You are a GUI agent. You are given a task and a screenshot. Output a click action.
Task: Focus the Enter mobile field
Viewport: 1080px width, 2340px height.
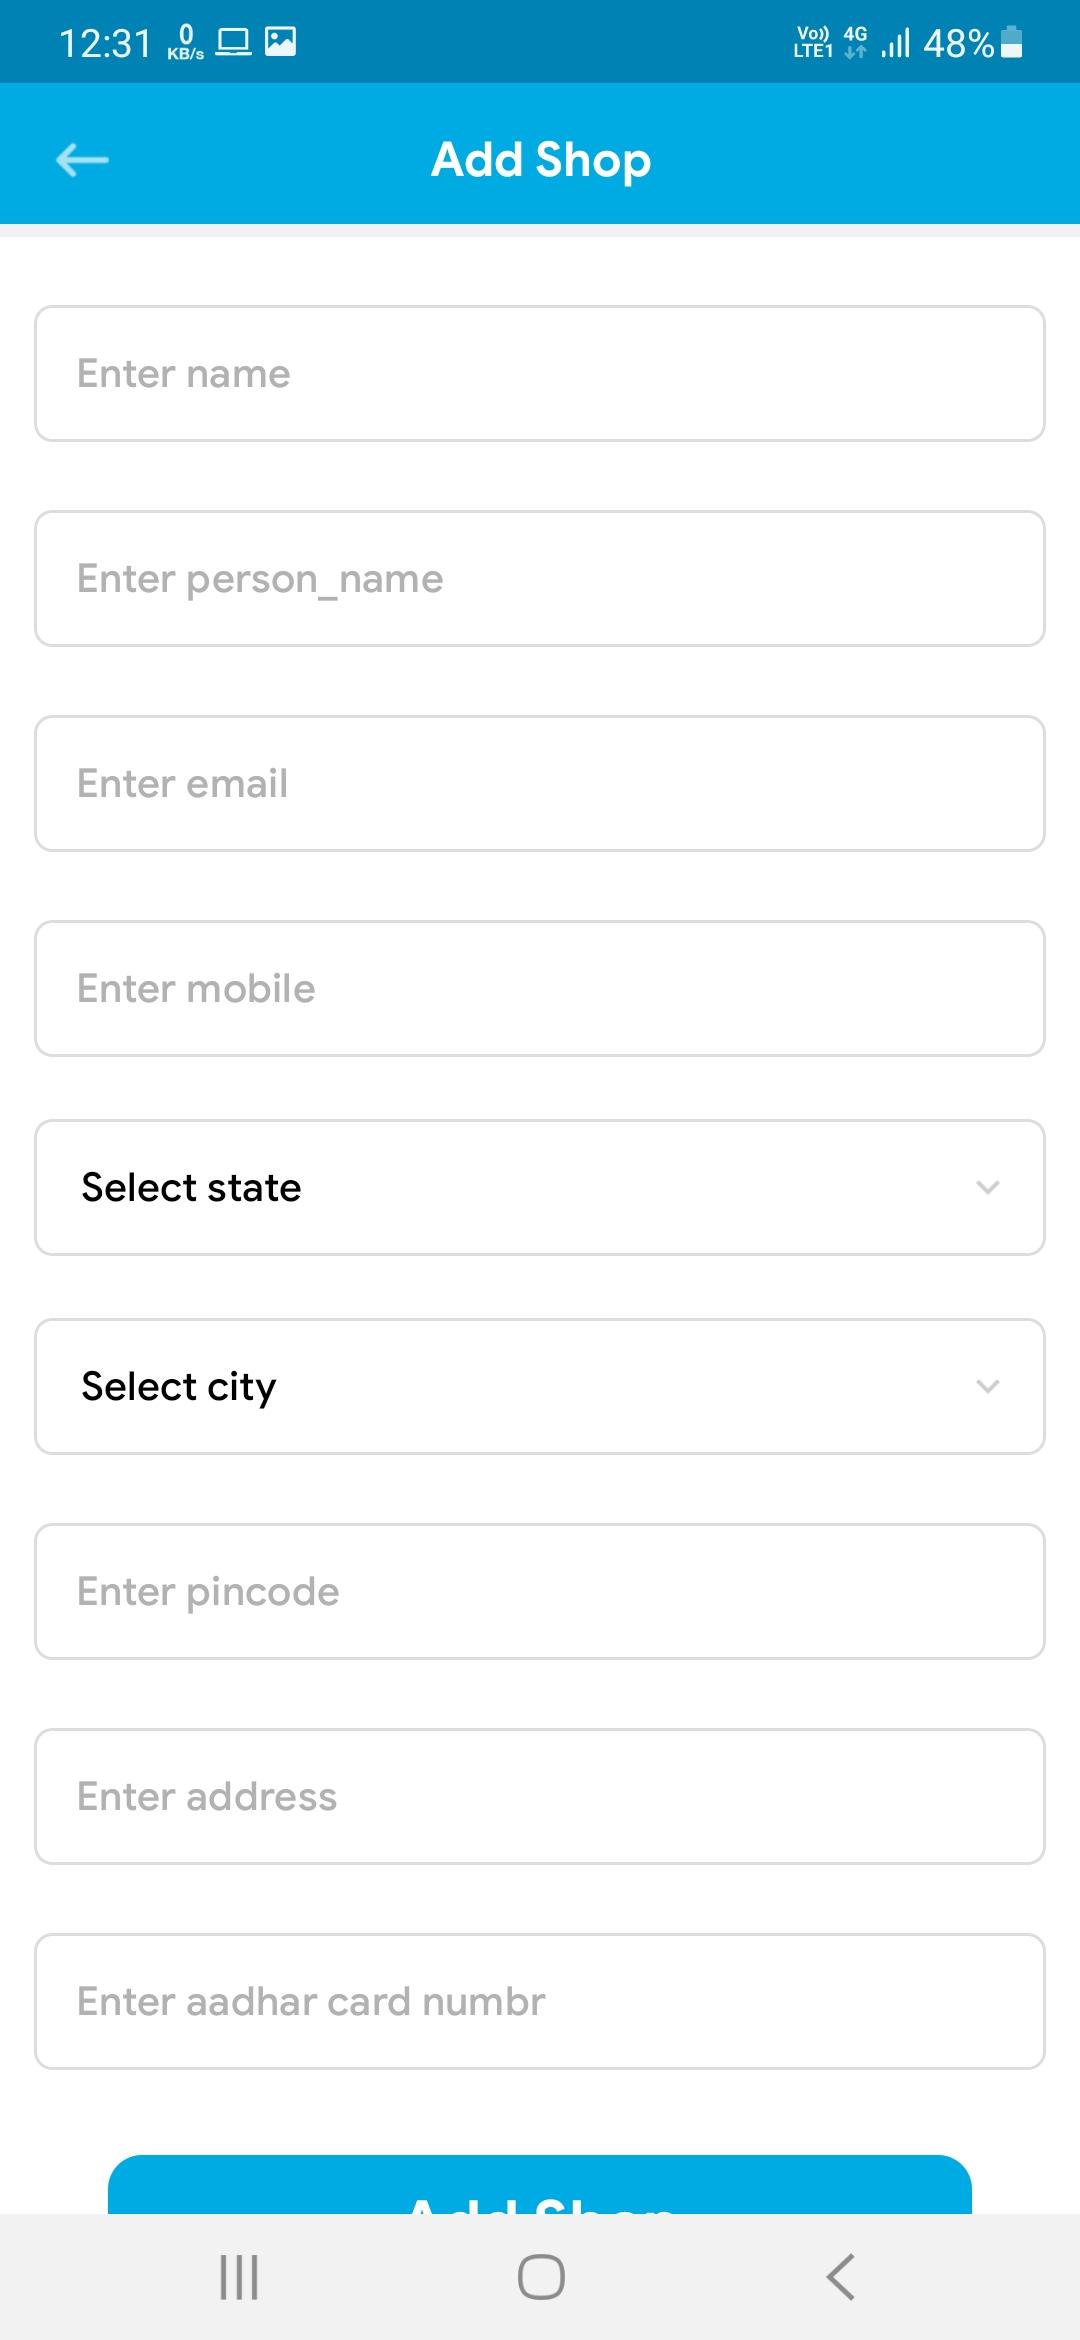coord(540,988)
